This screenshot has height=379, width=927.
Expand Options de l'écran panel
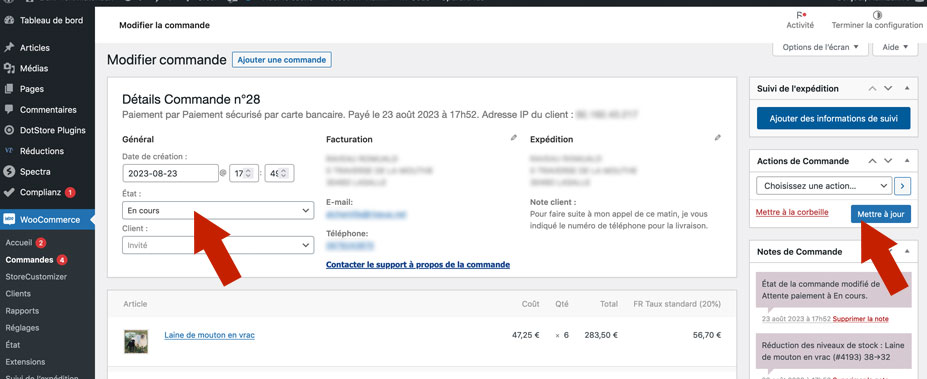coord(820,47)
